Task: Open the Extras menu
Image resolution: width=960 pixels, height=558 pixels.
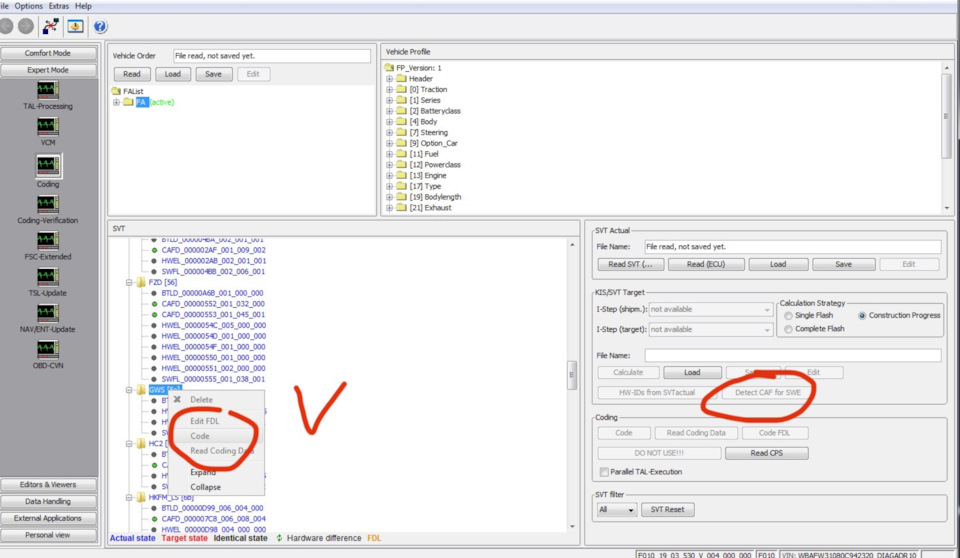Action: (59, 6)
